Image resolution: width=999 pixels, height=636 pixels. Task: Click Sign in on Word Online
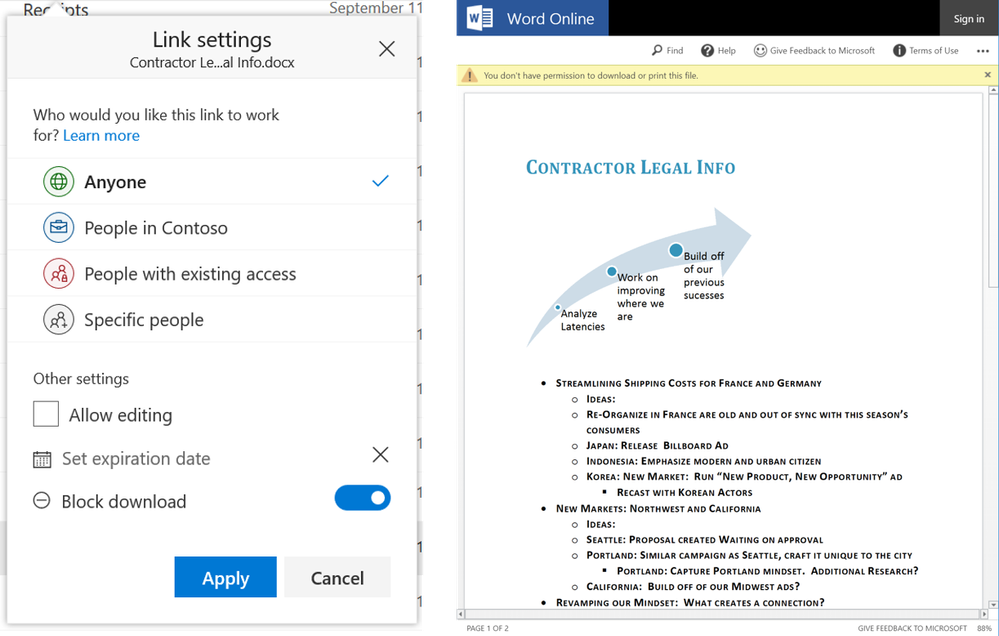click(x=968, y=18)
